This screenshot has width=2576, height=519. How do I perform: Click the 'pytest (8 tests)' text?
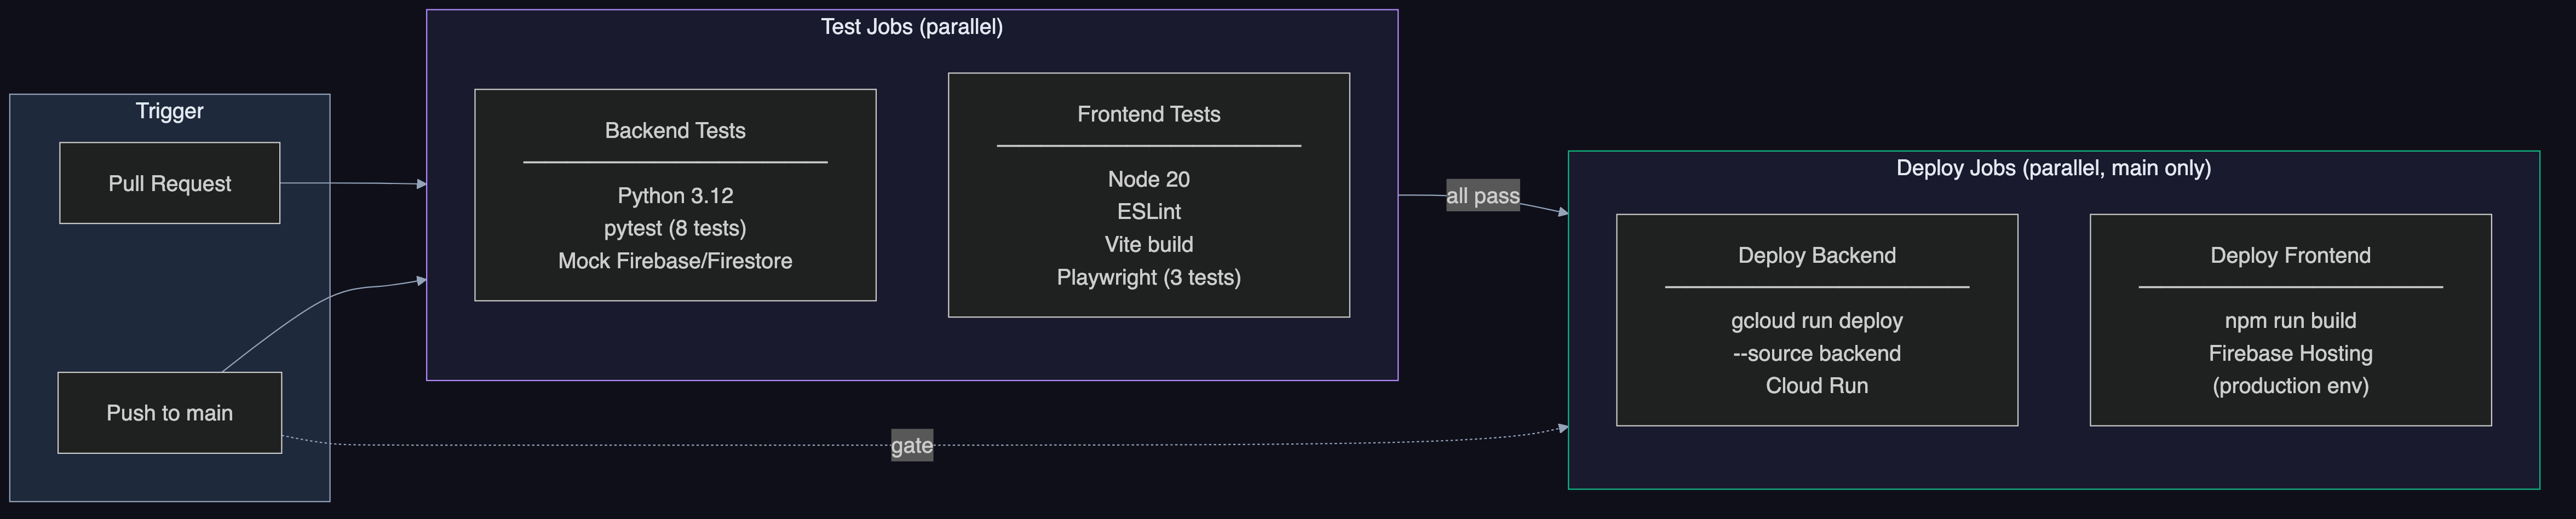tap(675, 228)
